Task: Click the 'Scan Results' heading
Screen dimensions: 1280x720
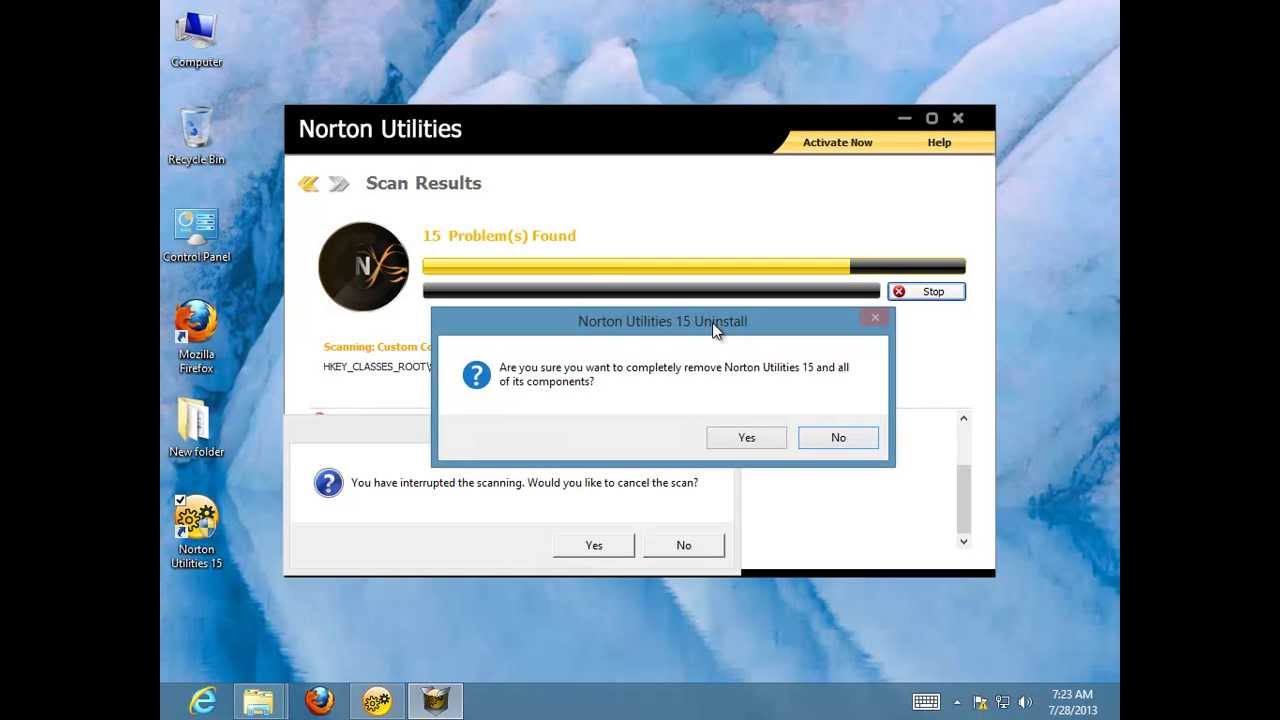Action: (424, 183)
